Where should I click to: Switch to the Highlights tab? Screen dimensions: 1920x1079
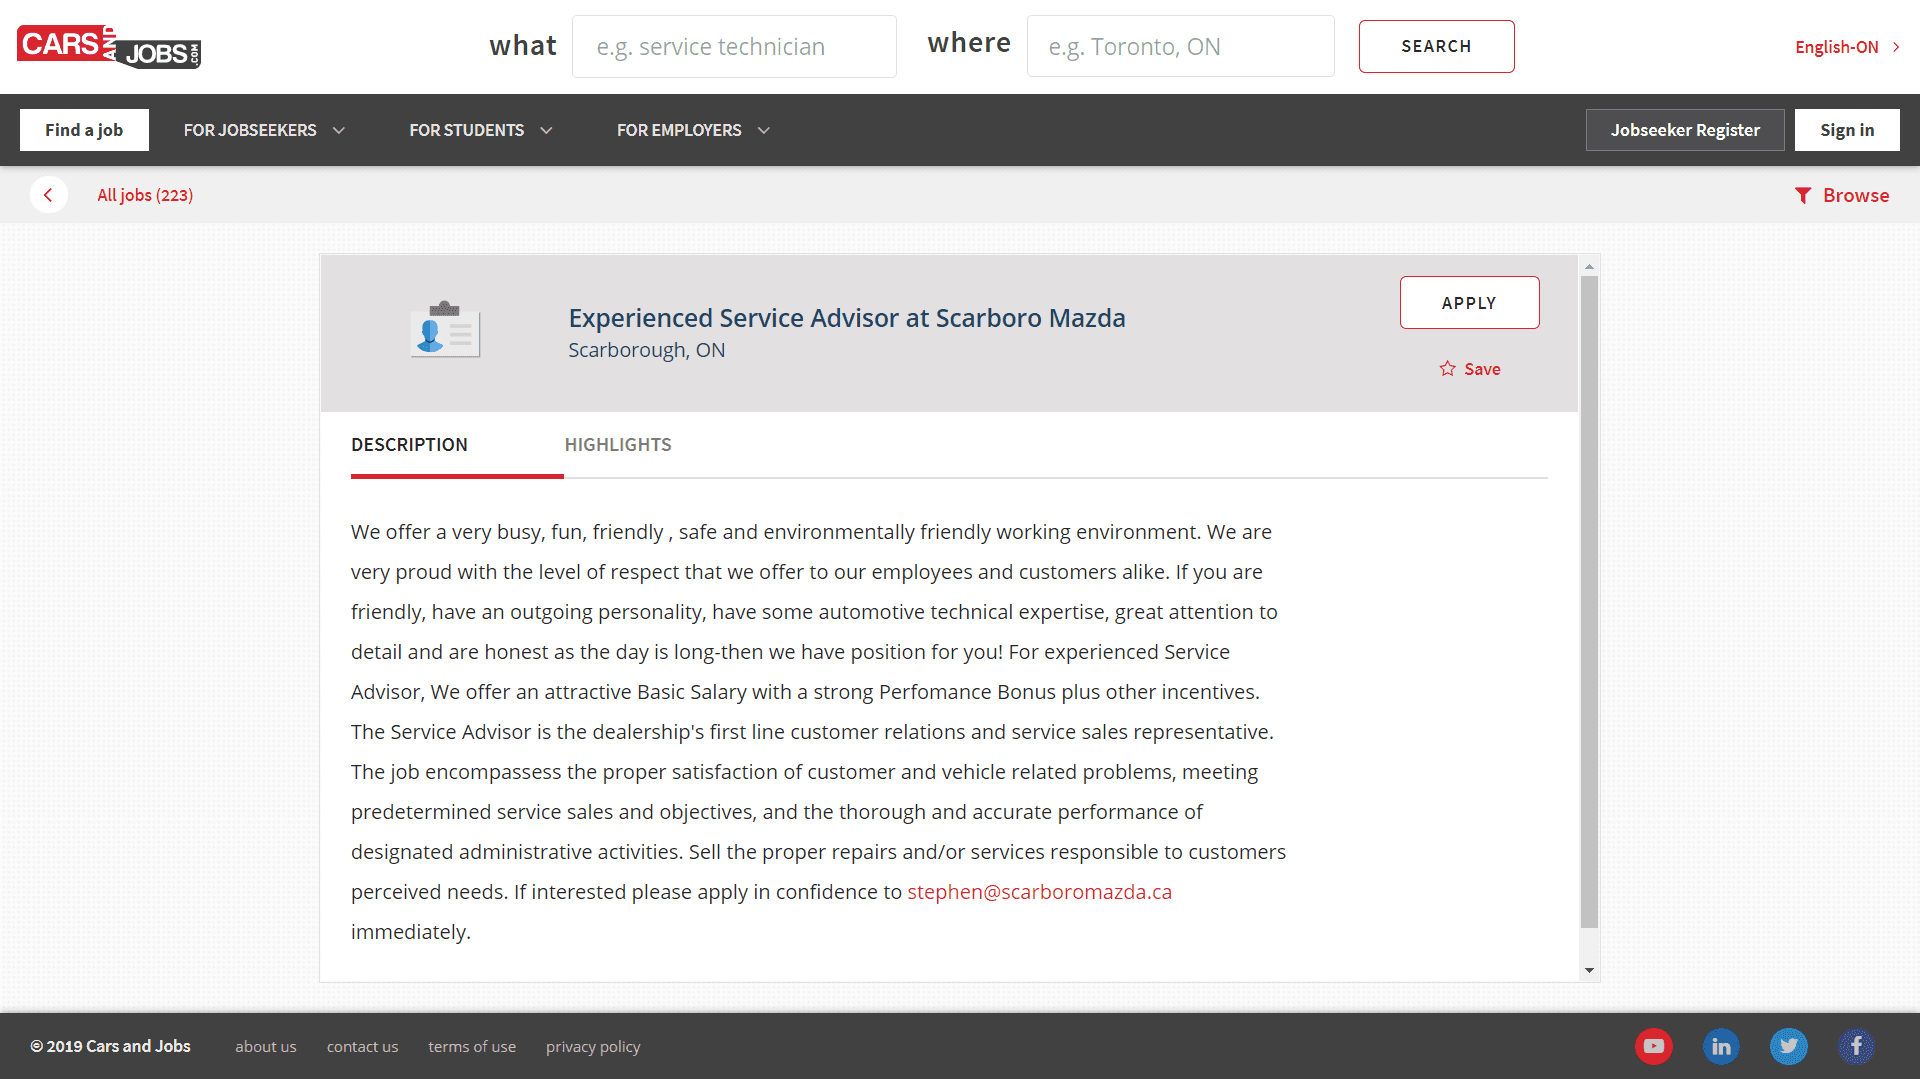618,445
